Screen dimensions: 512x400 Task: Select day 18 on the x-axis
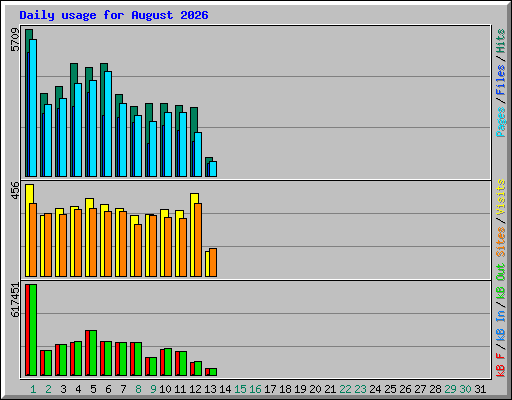[x=285, y=389]
